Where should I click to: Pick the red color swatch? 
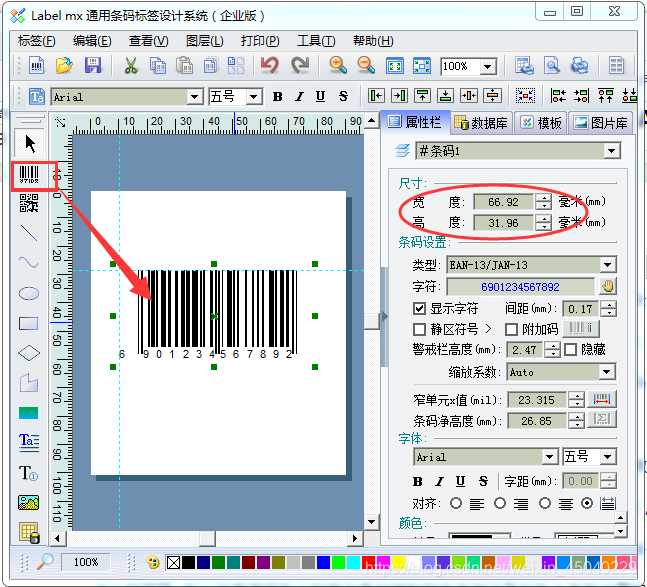click(368, 562)
